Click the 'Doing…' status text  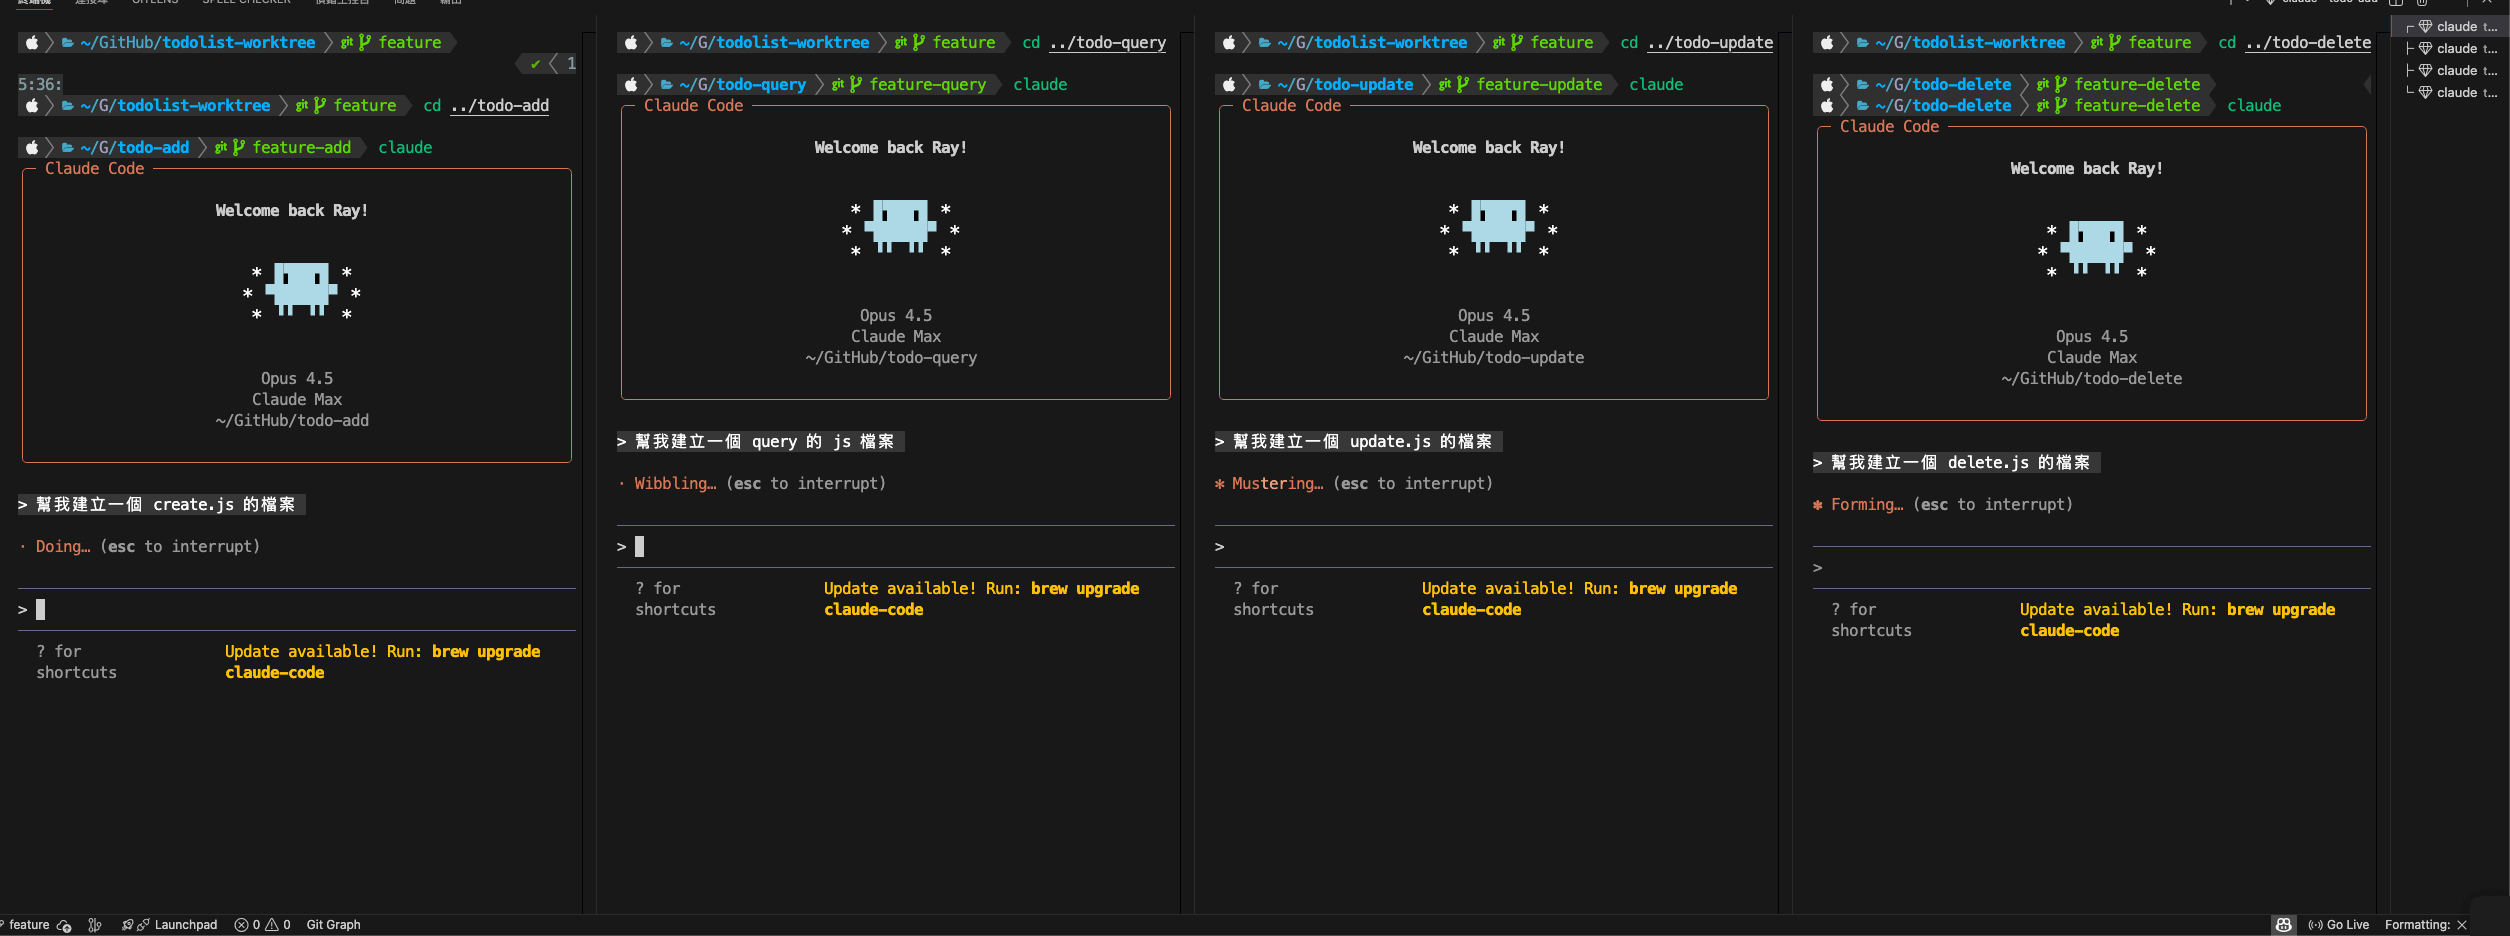click(x=63, y=547)
